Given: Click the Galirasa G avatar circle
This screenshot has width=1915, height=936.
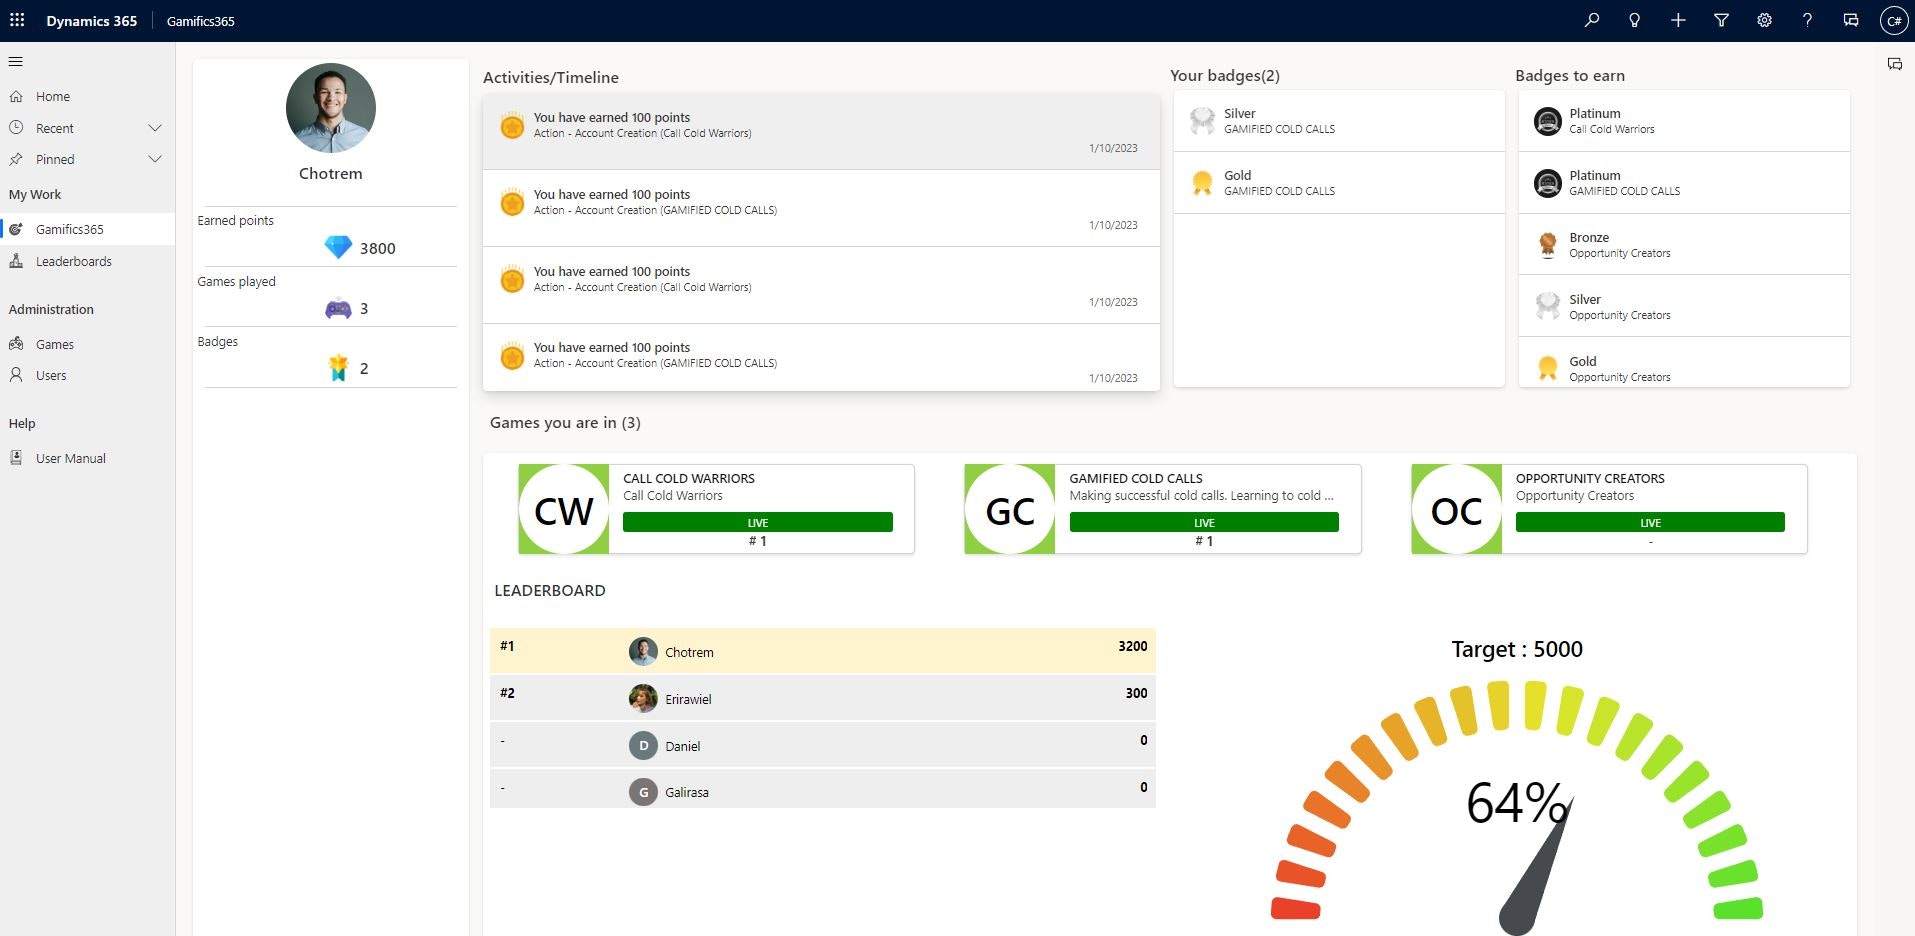Looking at the screenshot, I should point(643,792).
